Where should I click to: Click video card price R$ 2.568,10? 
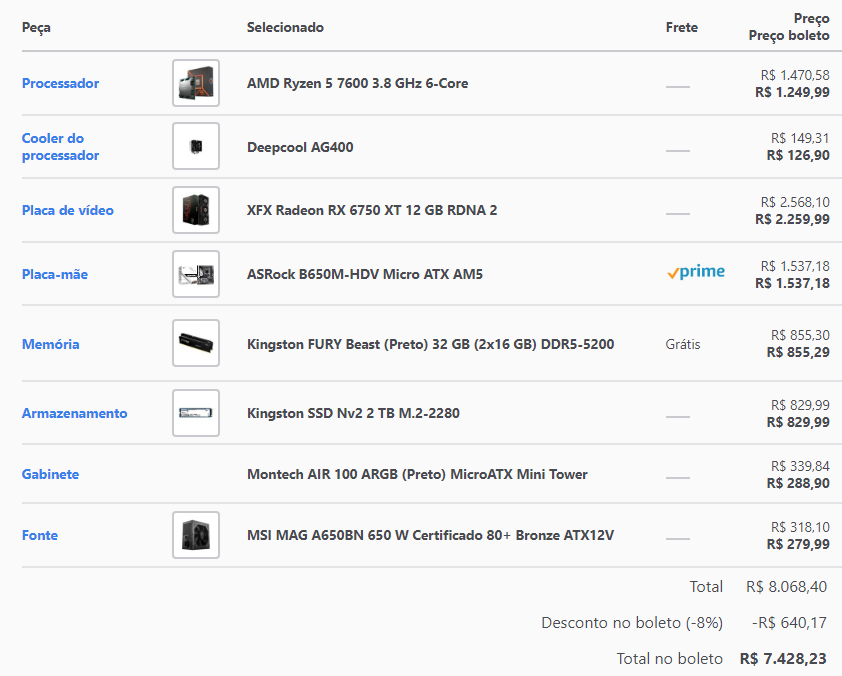(x=795, y=202)
